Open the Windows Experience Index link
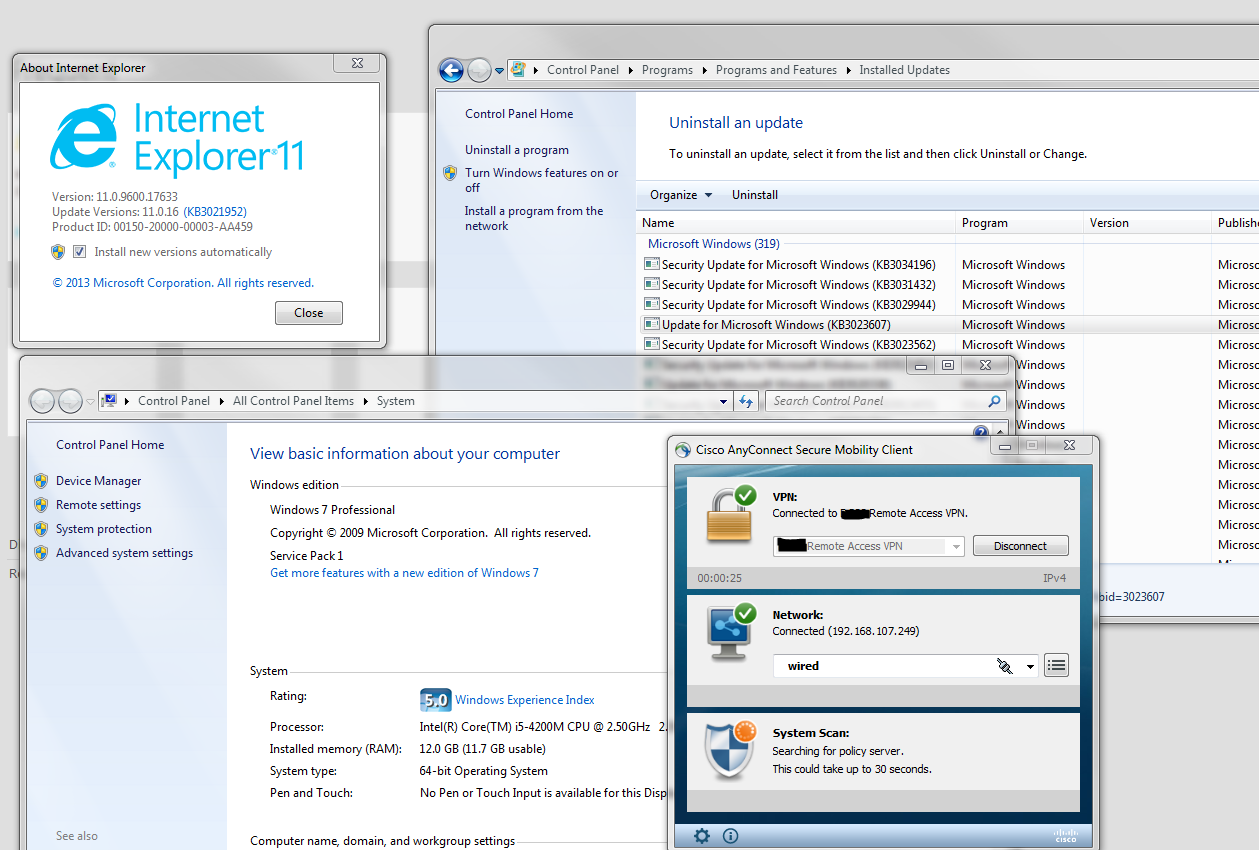Viewport: 1259px width, 850px height. [525, 700]
